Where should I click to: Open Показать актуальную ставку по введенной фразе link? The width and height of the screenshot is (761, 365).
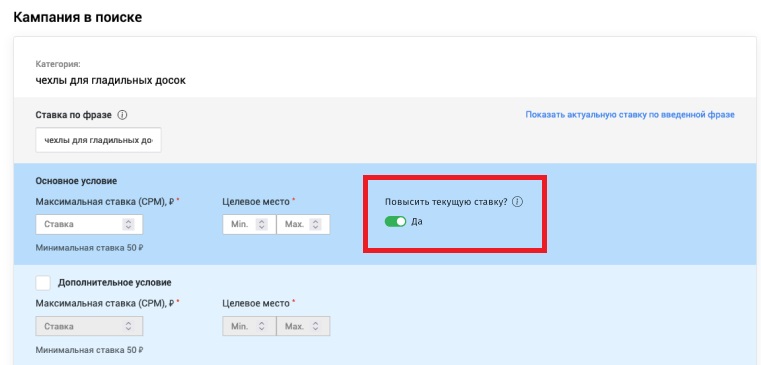pos(630,115)
